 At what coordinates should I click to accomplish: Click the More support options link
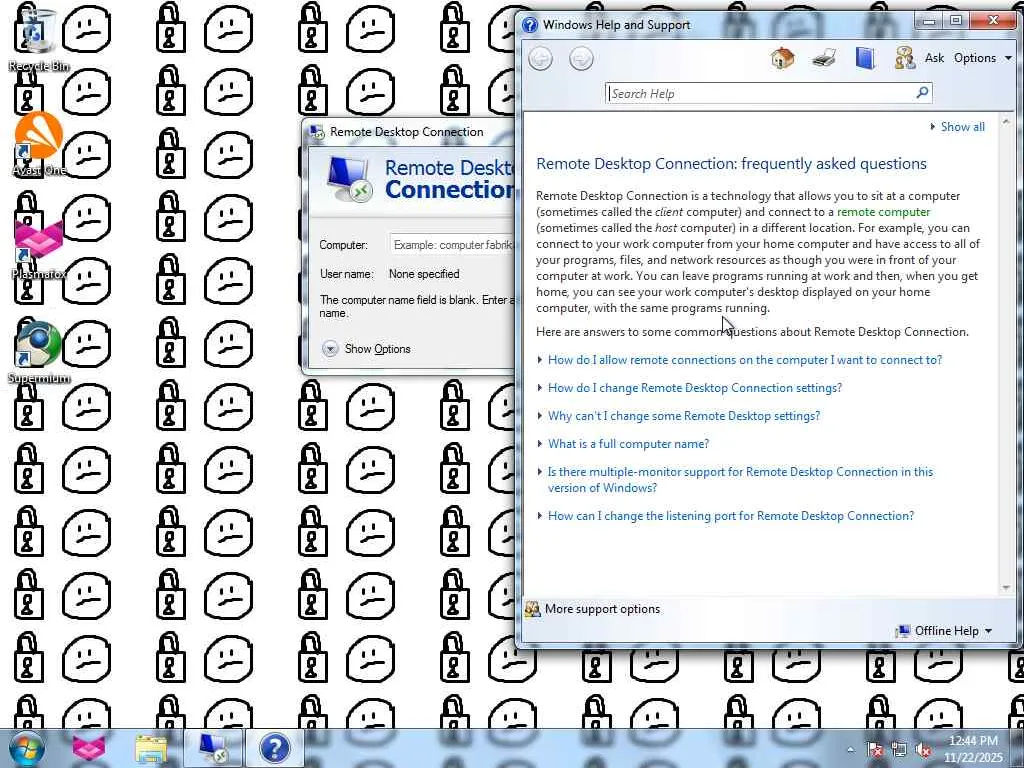602,609
